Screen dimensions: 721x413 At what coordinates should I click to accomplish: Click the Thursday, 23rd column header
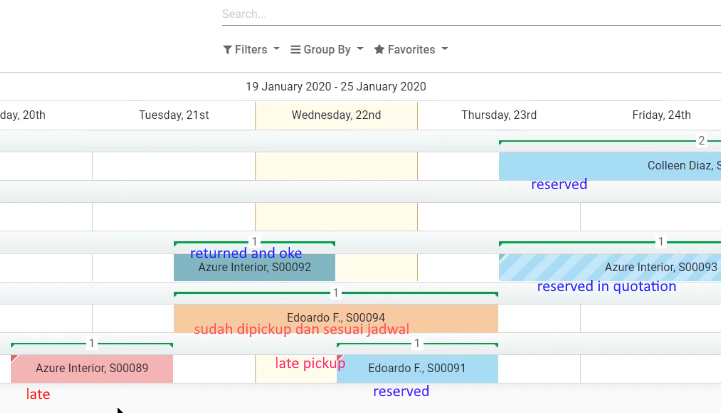click(498, 115)
